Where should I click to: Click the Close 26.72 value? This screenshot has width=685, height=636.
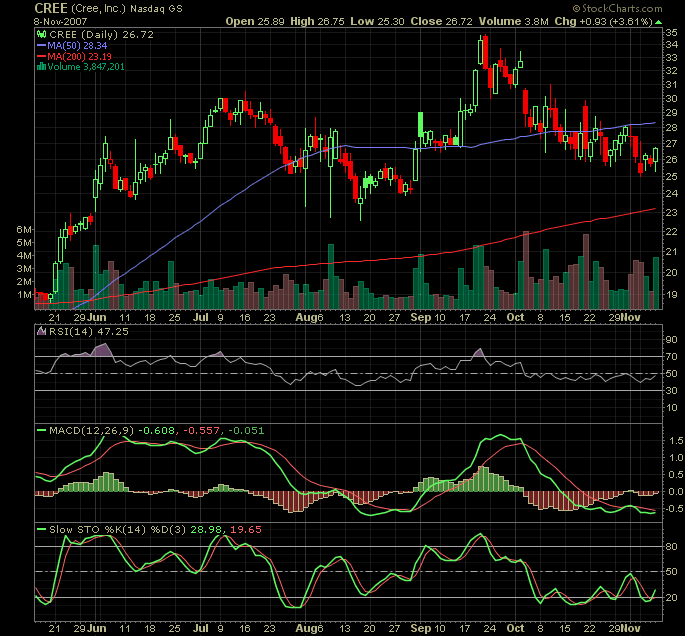pyautogui.click(x=442, y=21)
